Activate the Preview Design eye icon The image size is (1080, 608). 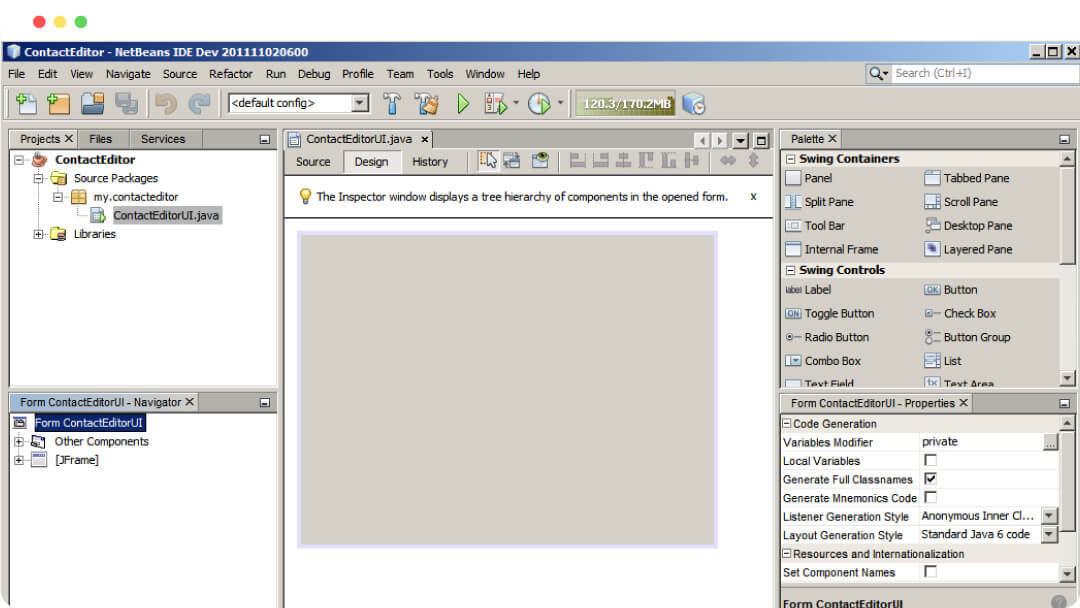[539, 161]
